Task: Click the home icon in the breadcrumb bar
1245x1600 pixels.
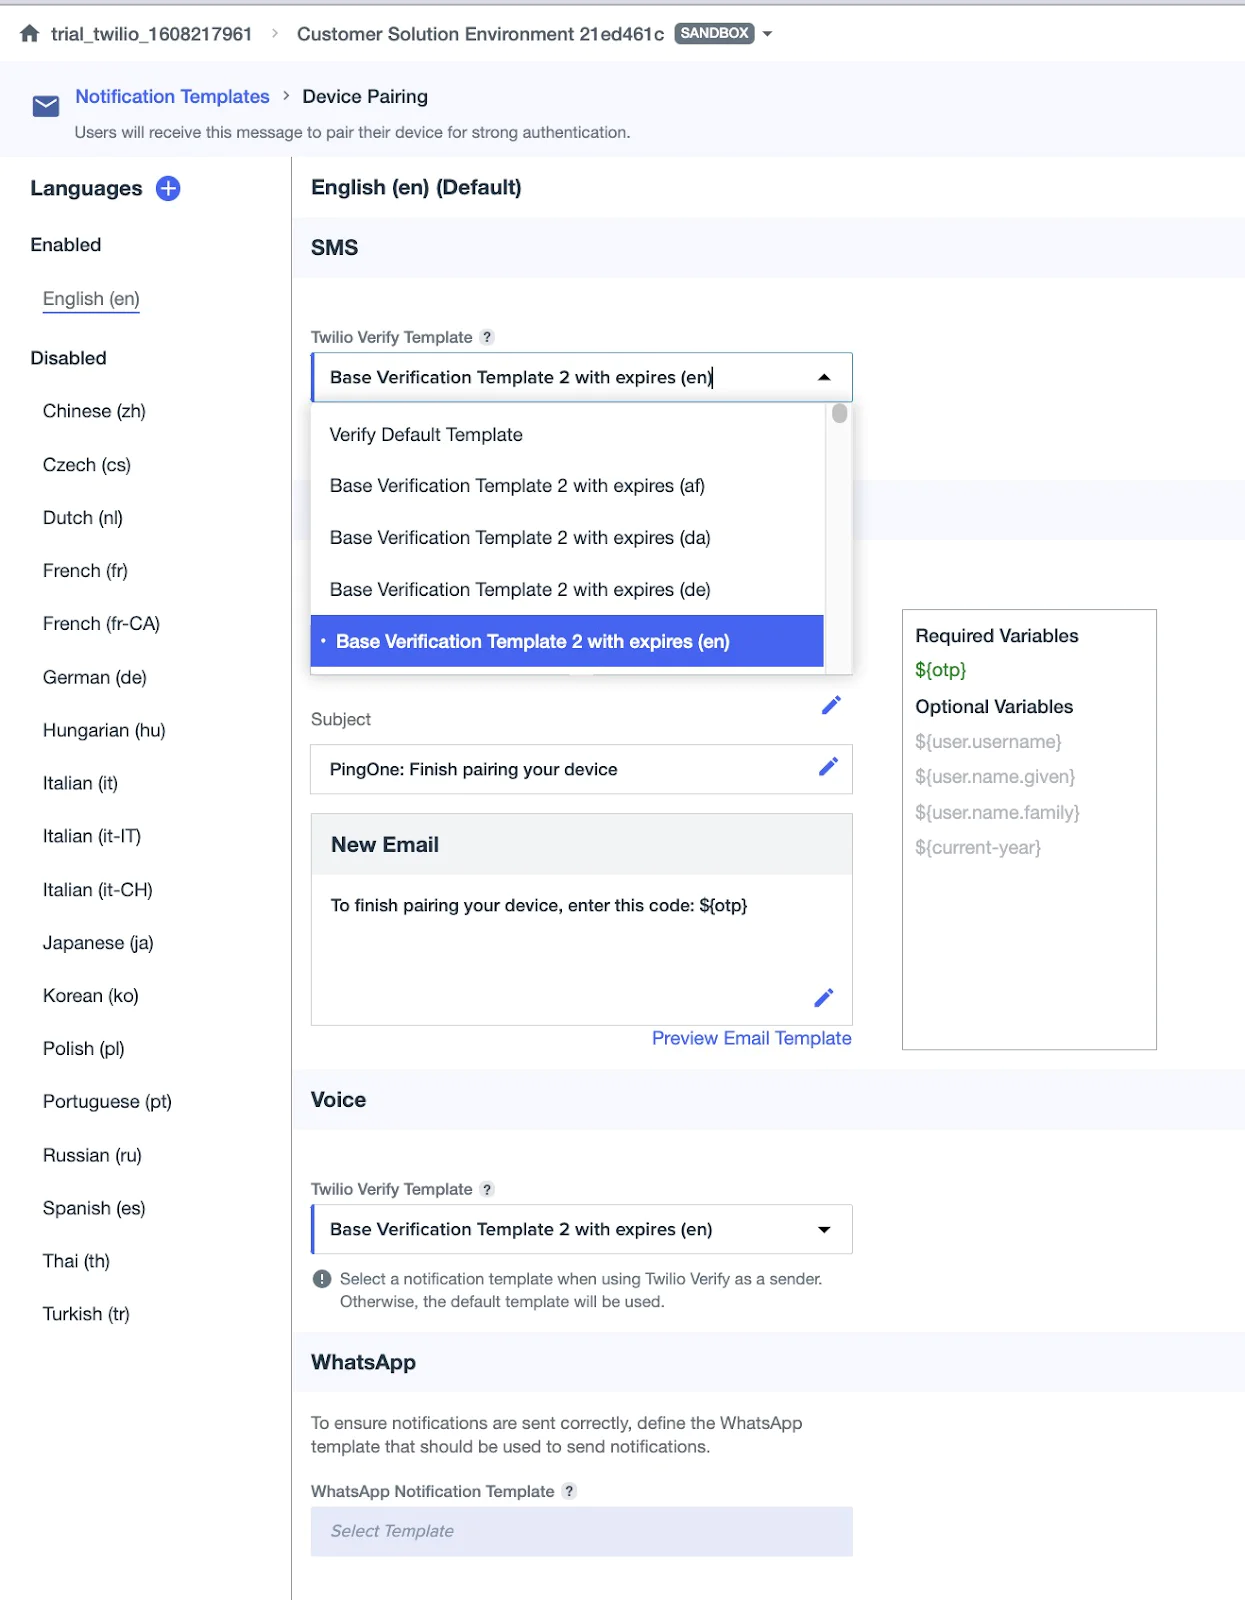Action: 30,31
